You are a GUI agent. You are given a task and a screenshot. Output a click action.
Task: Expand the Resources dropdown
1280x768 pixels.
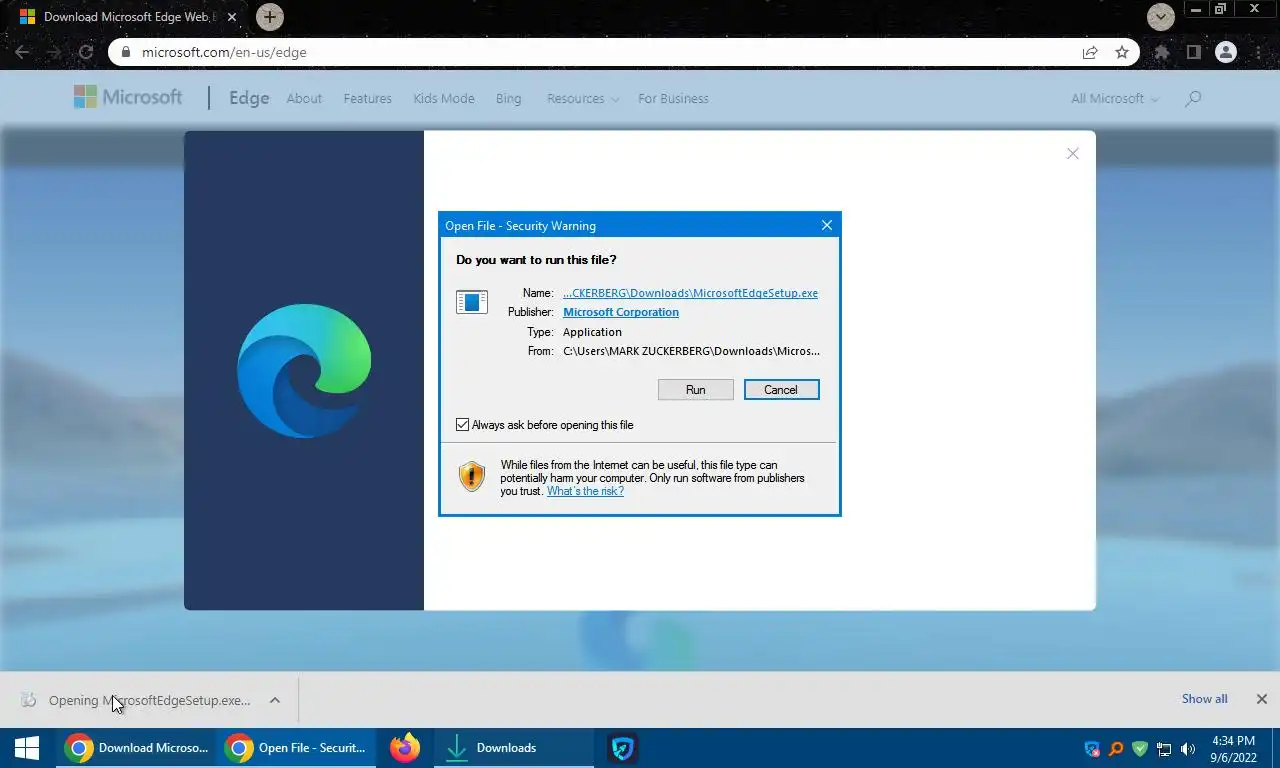[583, 99]
